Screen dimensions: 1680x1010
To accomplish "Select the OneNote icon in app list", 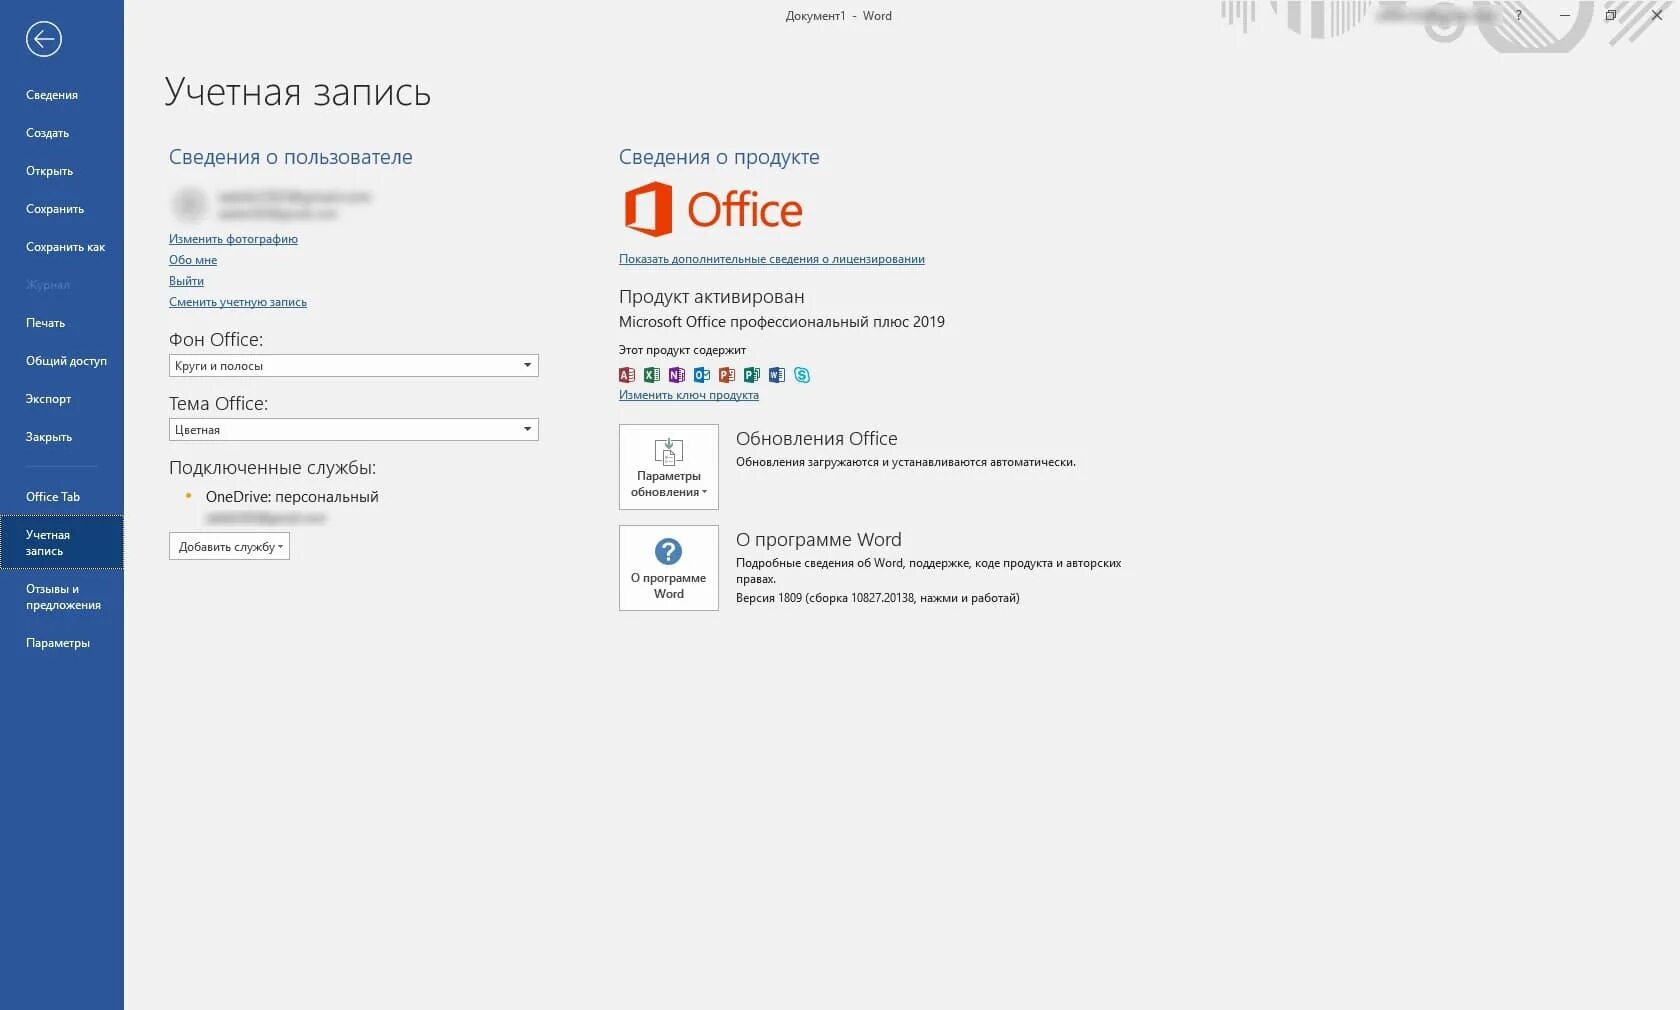I will coord(676,375).
